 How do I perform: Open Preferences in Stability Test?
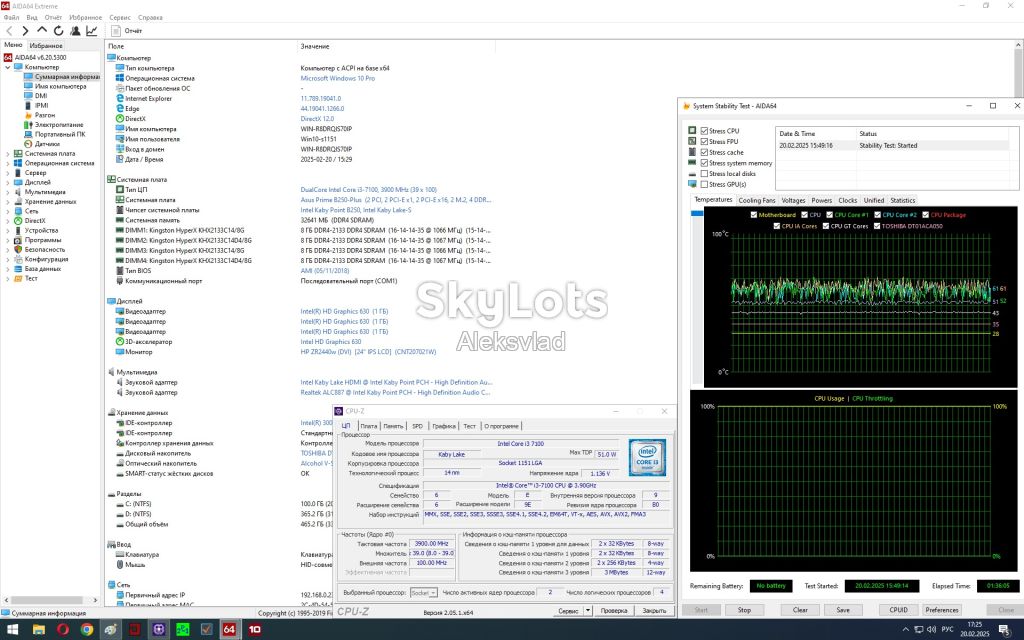click(942, 610)
